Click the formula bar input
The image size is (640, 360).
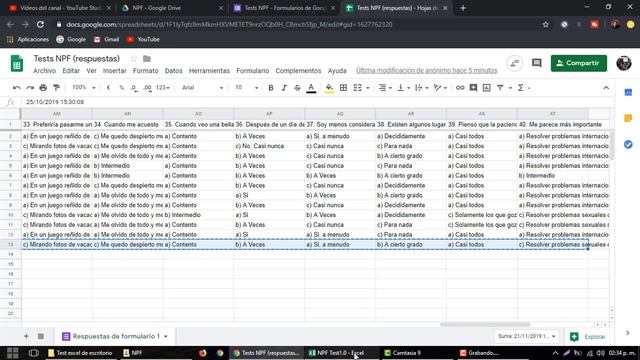point(318,102)
